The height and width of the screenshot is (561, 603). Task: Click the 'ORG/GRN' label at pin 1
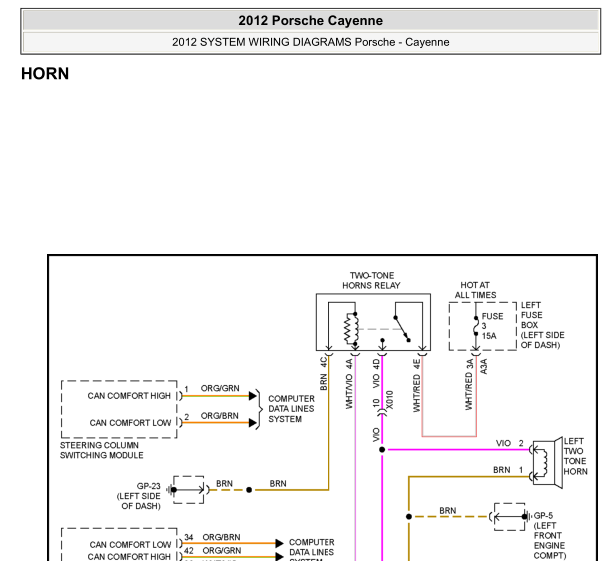220,388
